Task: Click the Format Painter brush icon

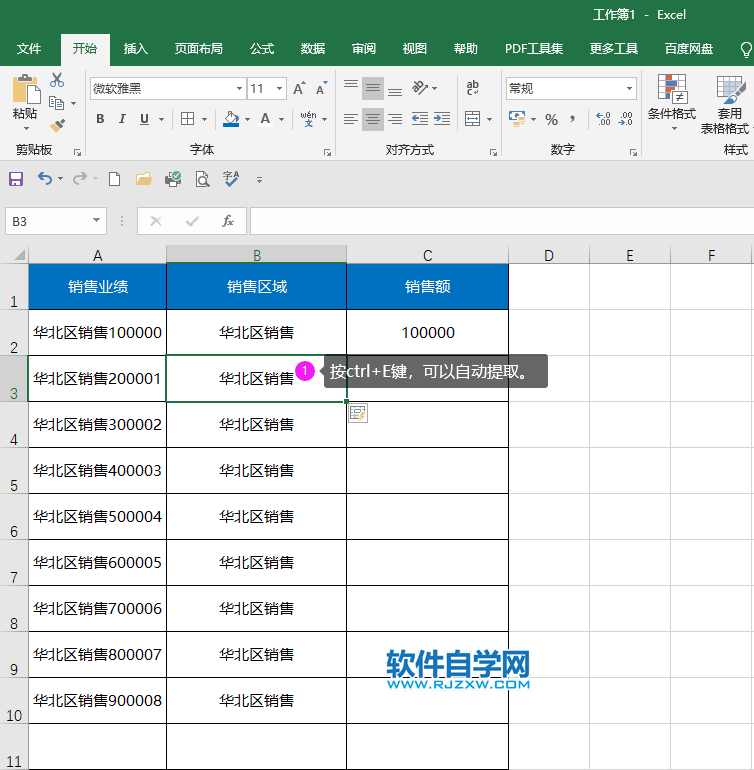Action: click(x=57, y=126)
